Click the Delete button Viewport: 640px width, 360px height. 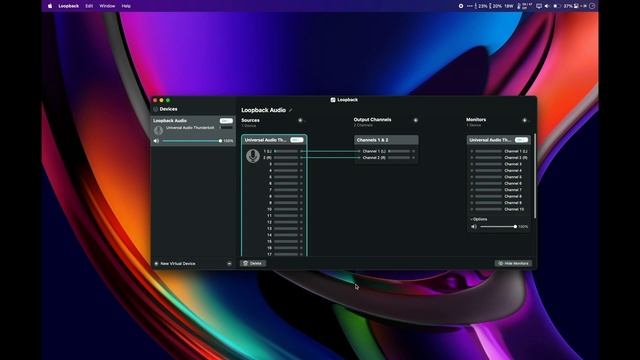click(x=253, y=263)
